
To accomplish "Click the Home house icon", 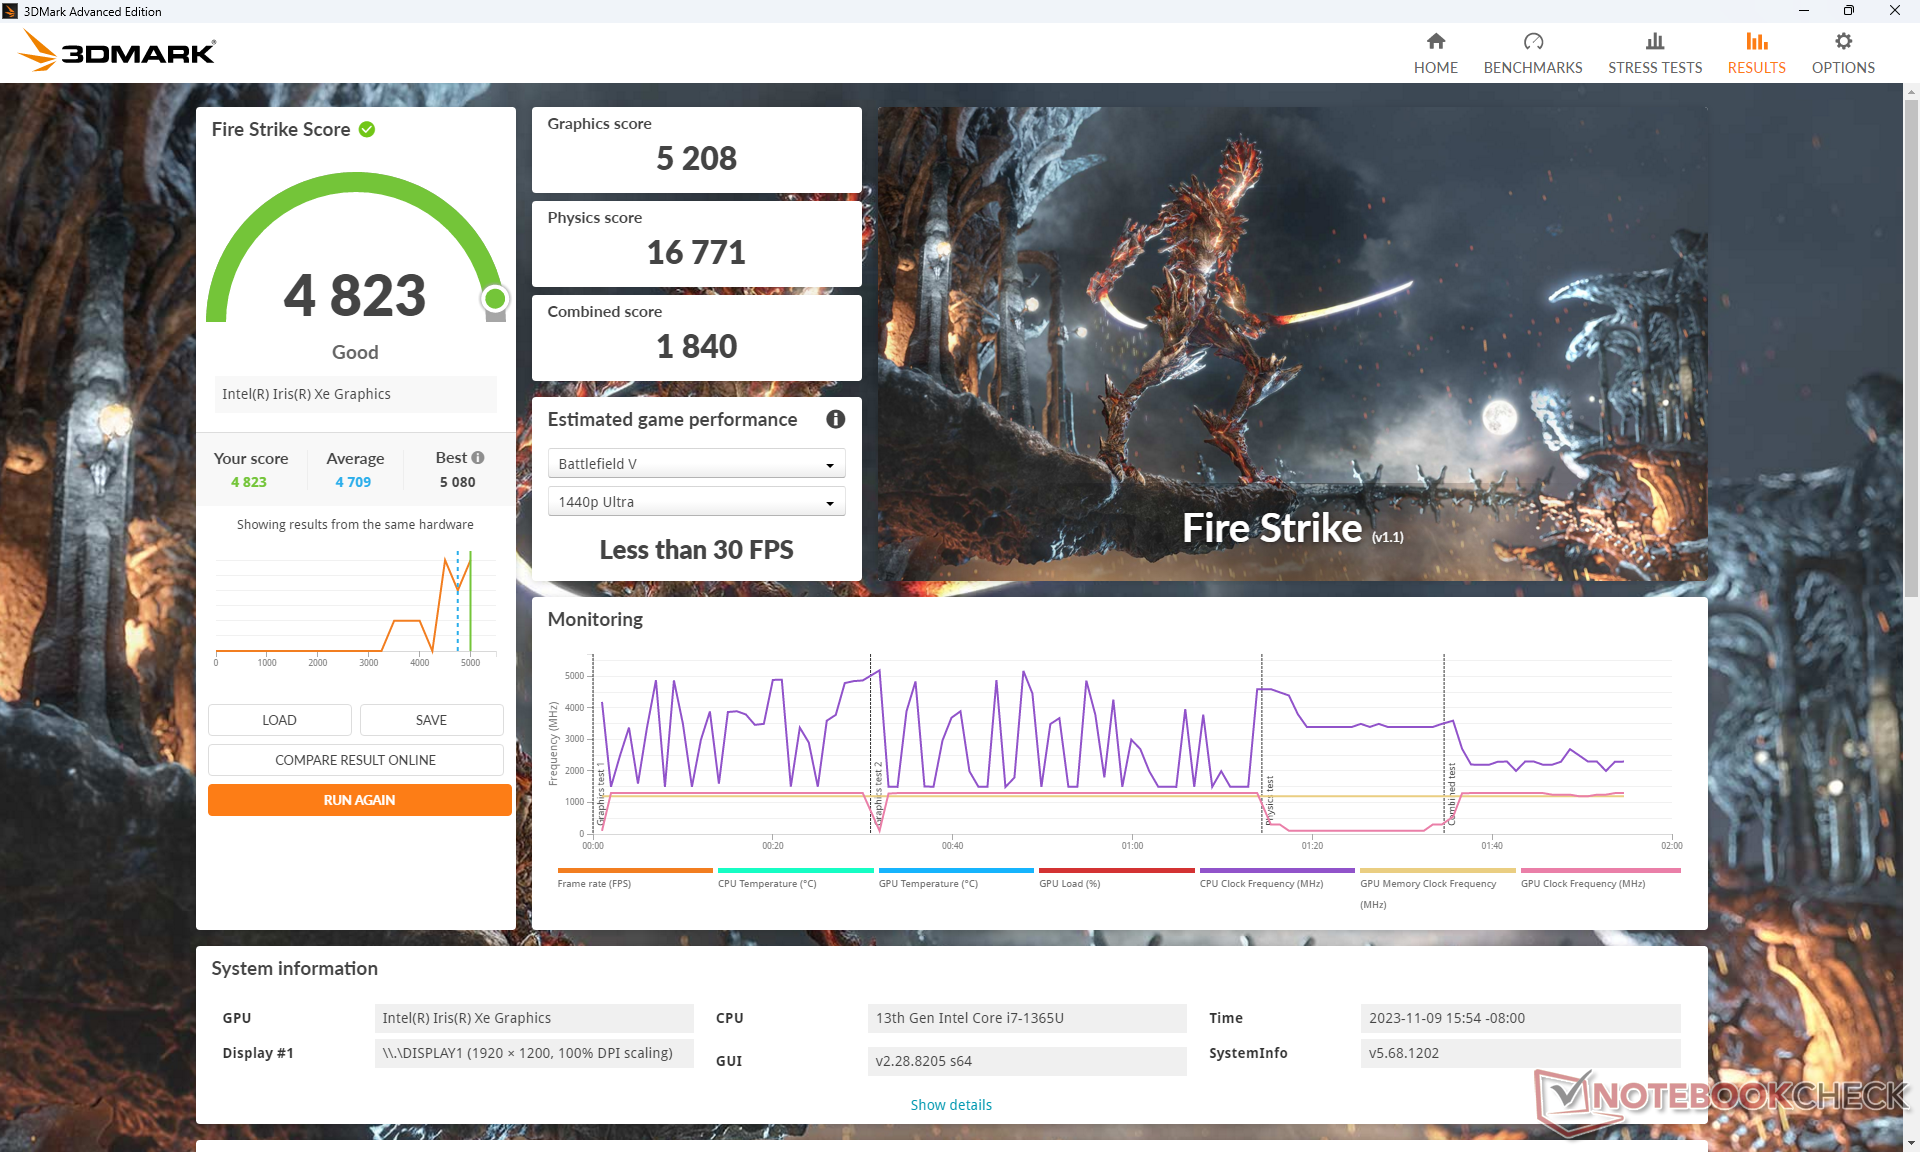I will [x=1435, y=41].
